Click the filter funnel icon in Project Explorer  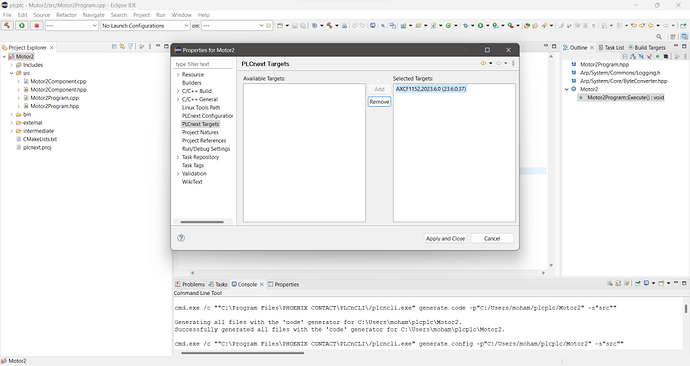[x=130, y=46]
